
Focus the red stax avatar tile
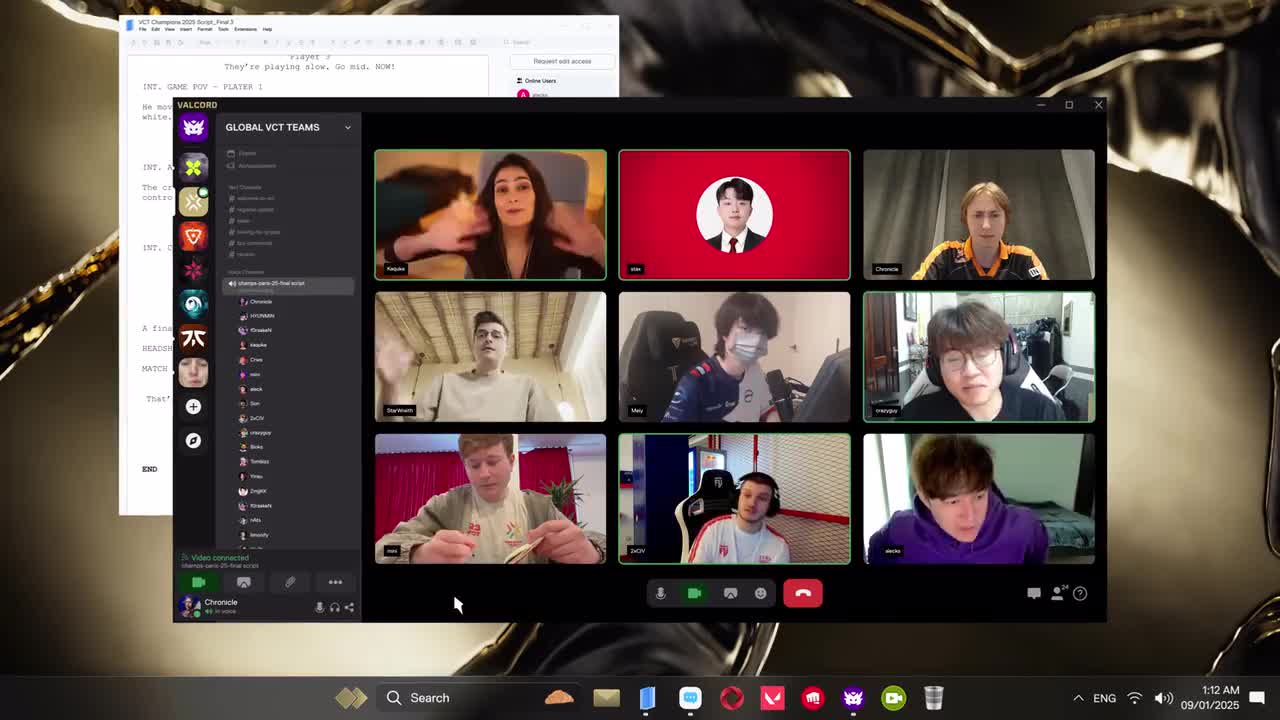734,215
